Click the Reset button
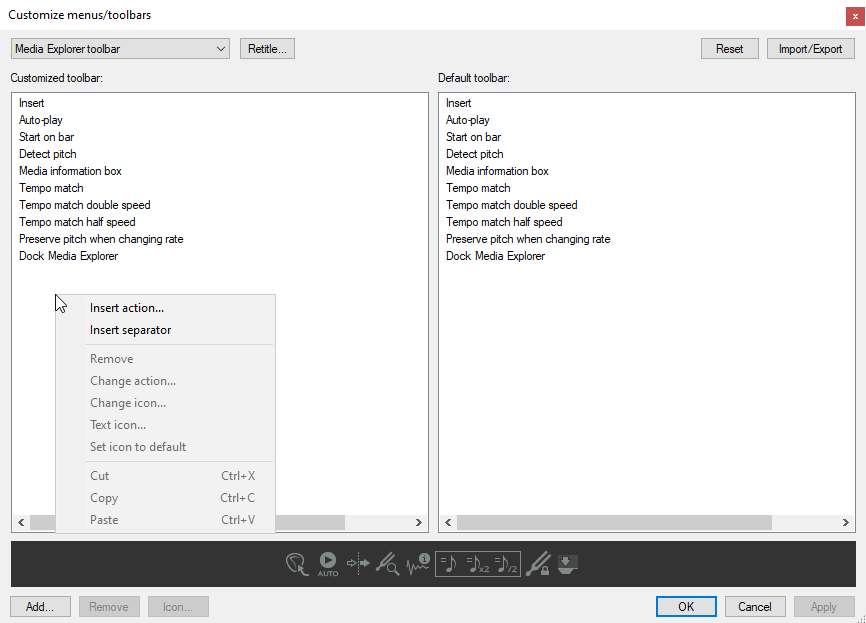Image resolution: width=866 pixels, height=623 pixels. [x=729, y=49]
